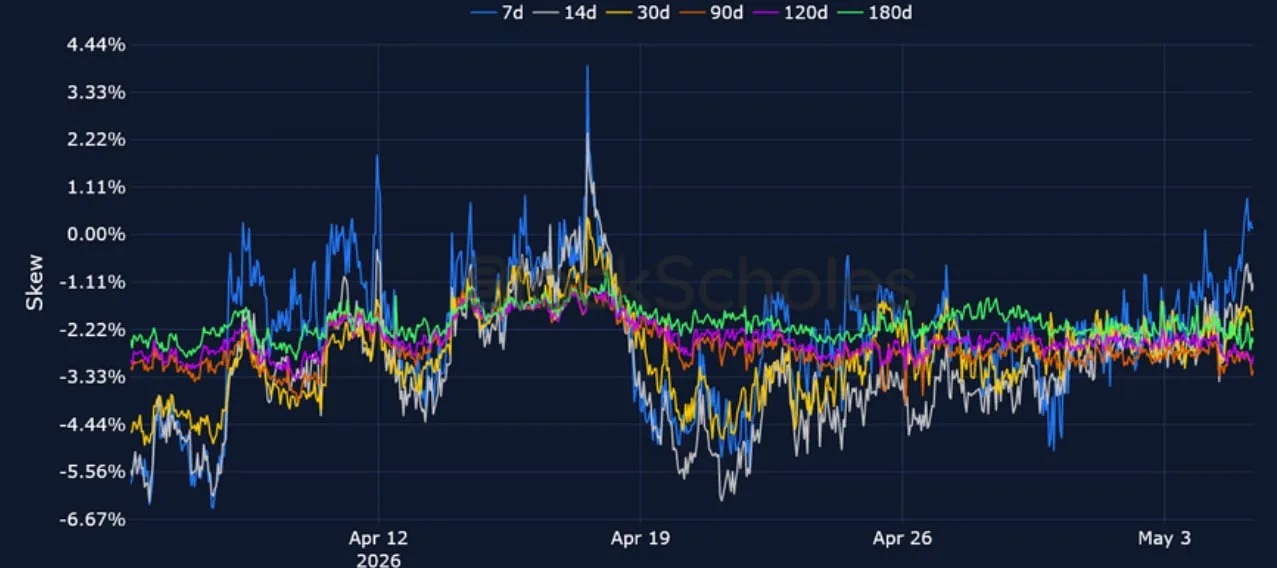Click the Apr 19 x-axis label

click(640, 538)
